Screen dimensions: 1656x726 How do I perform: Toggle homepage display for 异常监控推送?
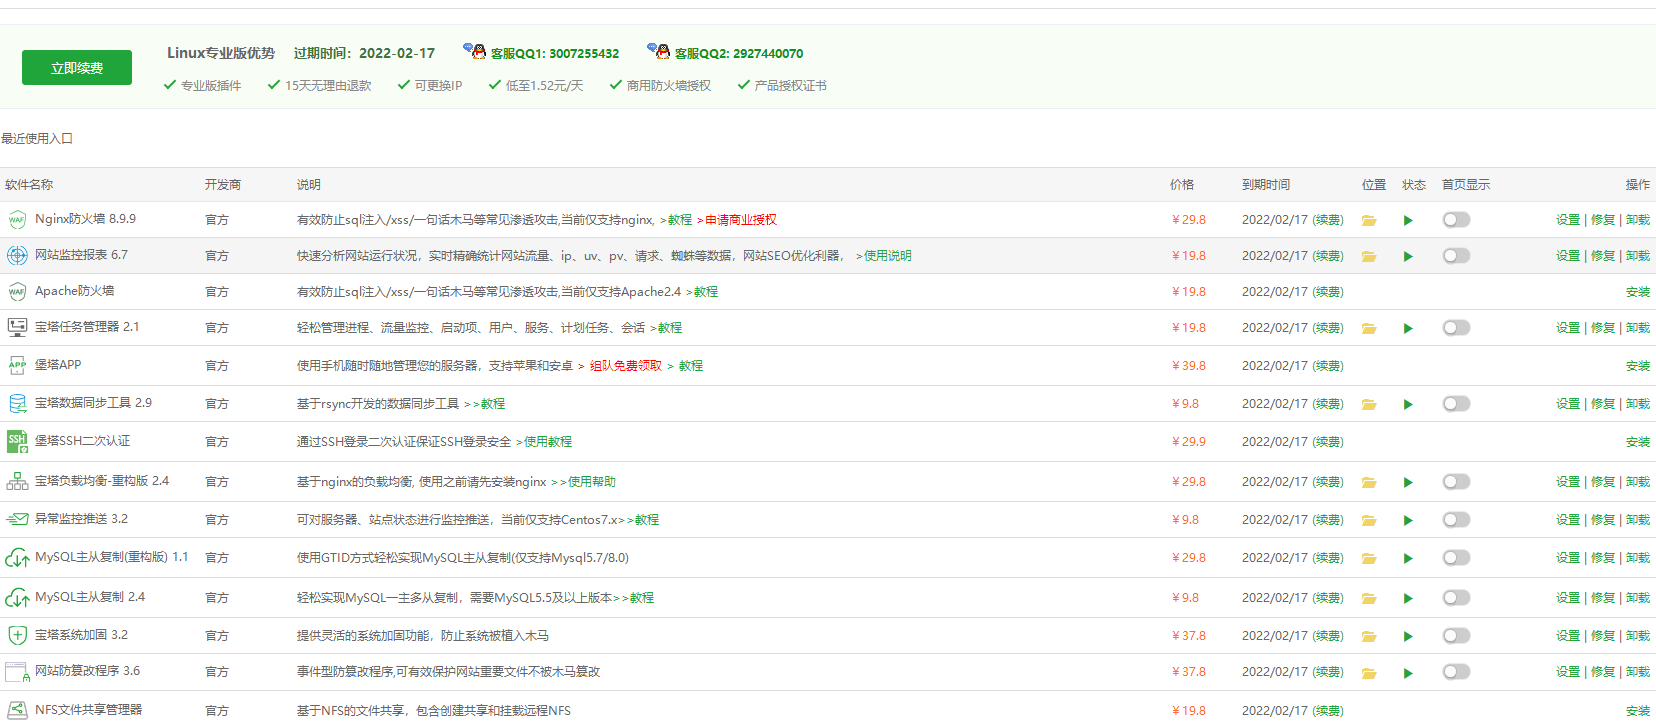[x=1456, y=520]
